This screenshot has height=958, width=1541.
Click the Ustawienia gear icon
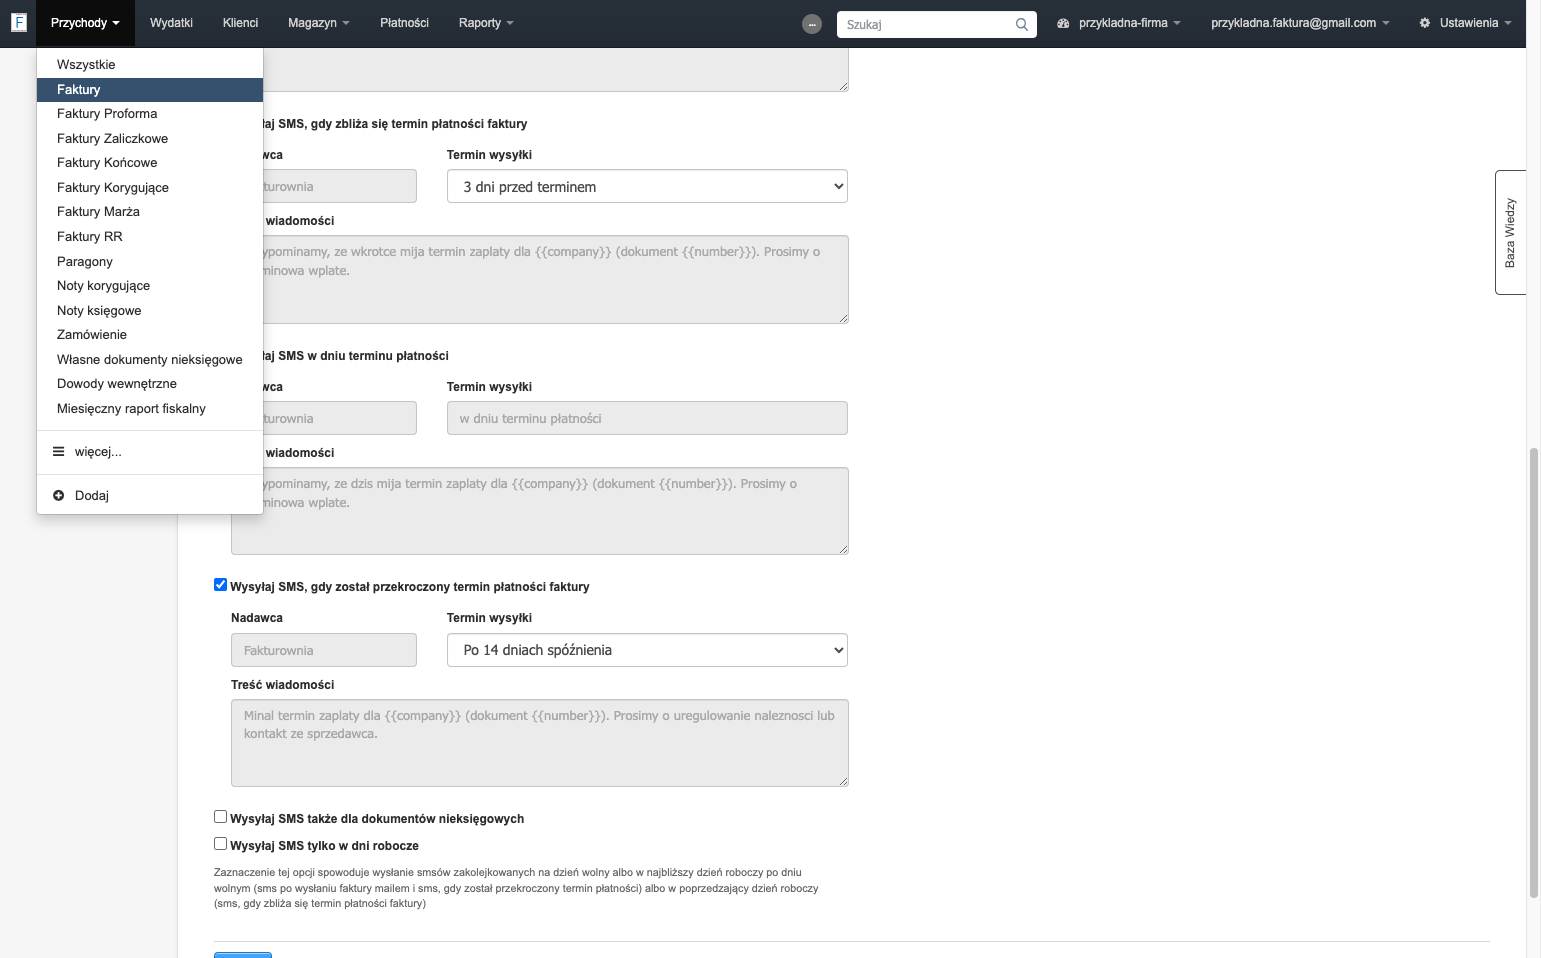[1425, 23]
